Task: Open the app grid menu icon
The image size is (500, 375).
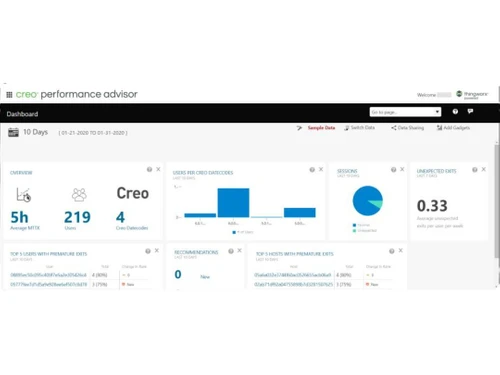Action: pyautogui.click(x=9, y=95)
